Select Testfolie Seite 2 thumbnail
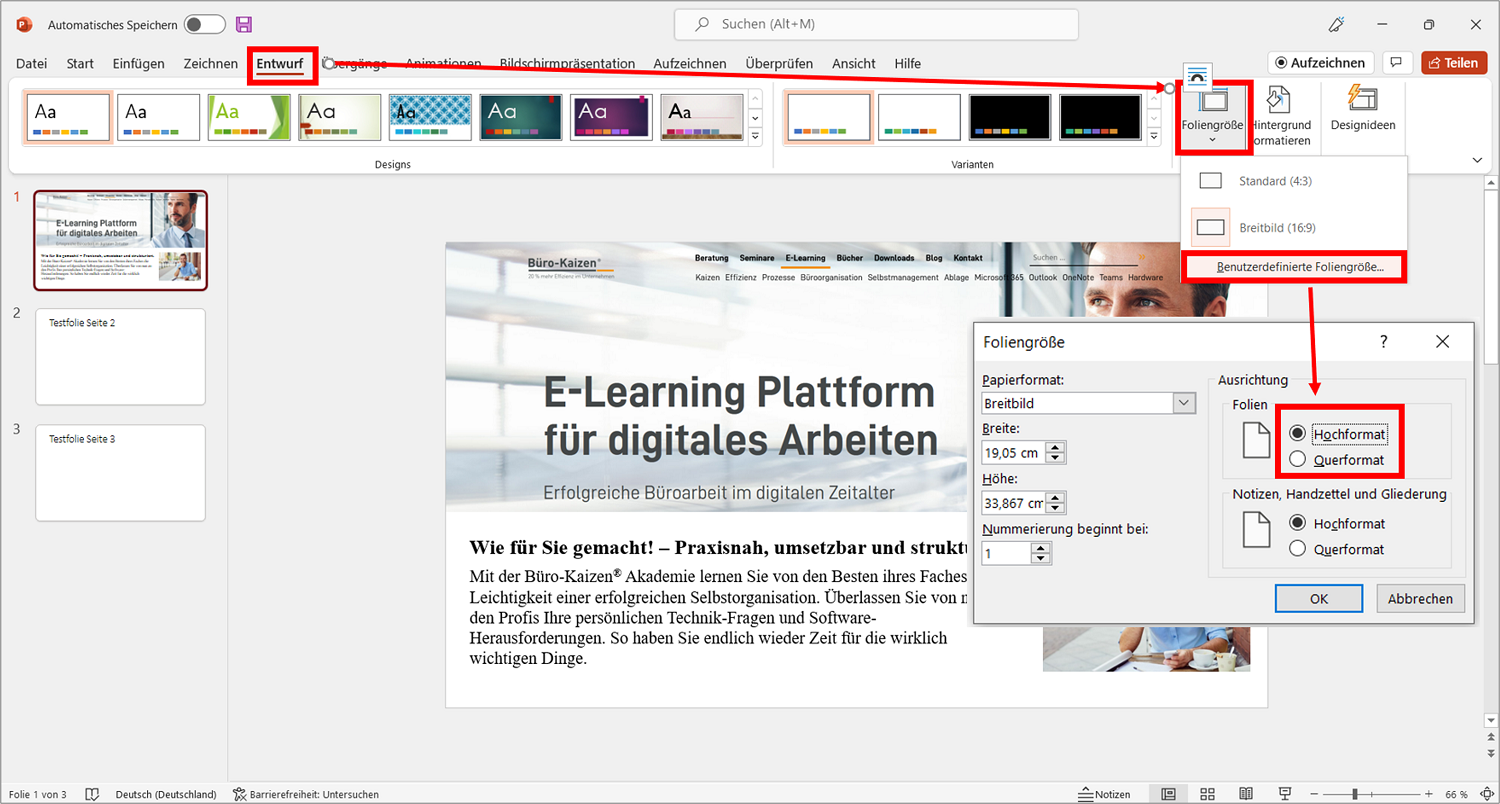Screen dimensions: 1500x804 [121, 357]
